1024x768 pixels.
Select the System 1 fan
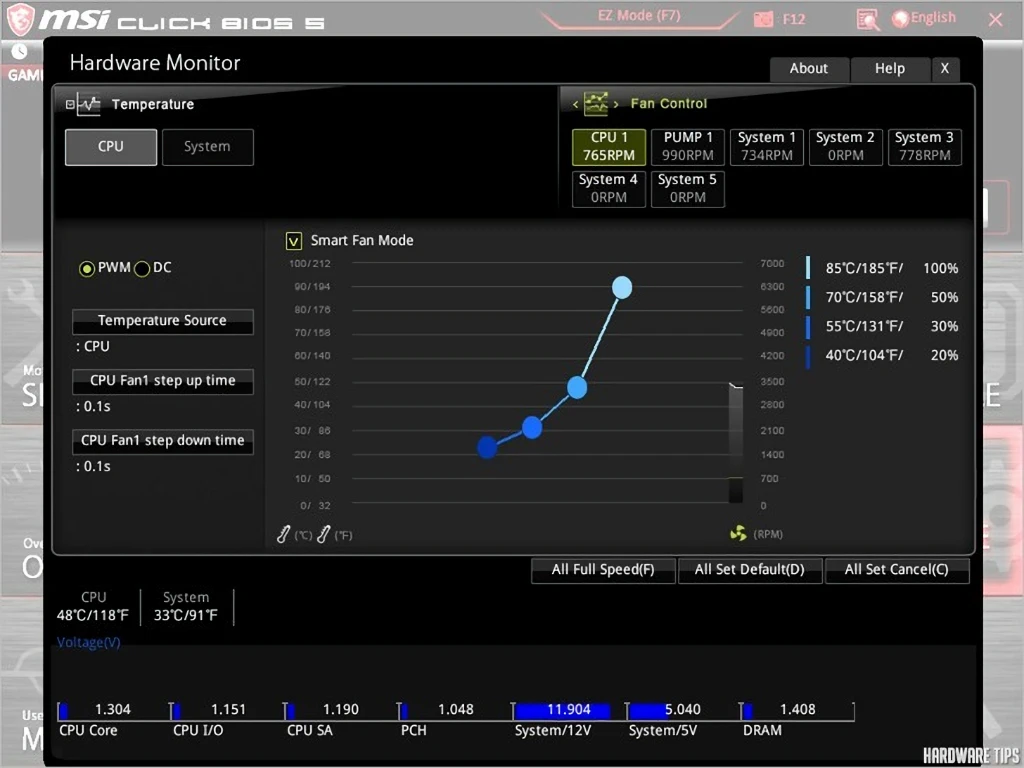tap(767, 147)
